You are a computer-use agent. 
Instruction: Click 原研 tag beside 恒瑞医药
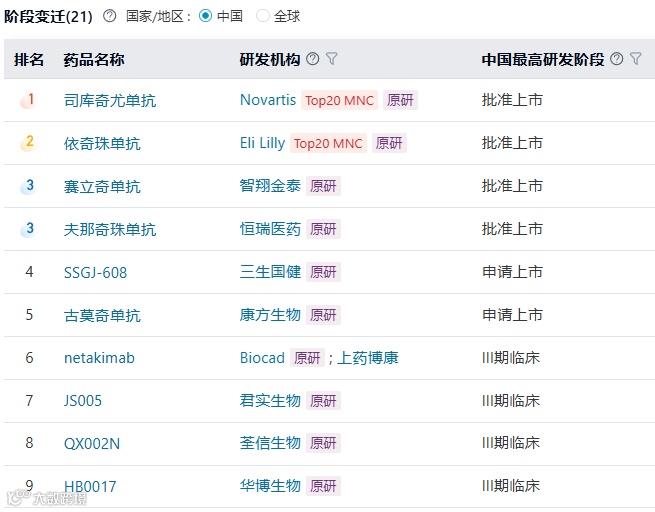point(323,229)
